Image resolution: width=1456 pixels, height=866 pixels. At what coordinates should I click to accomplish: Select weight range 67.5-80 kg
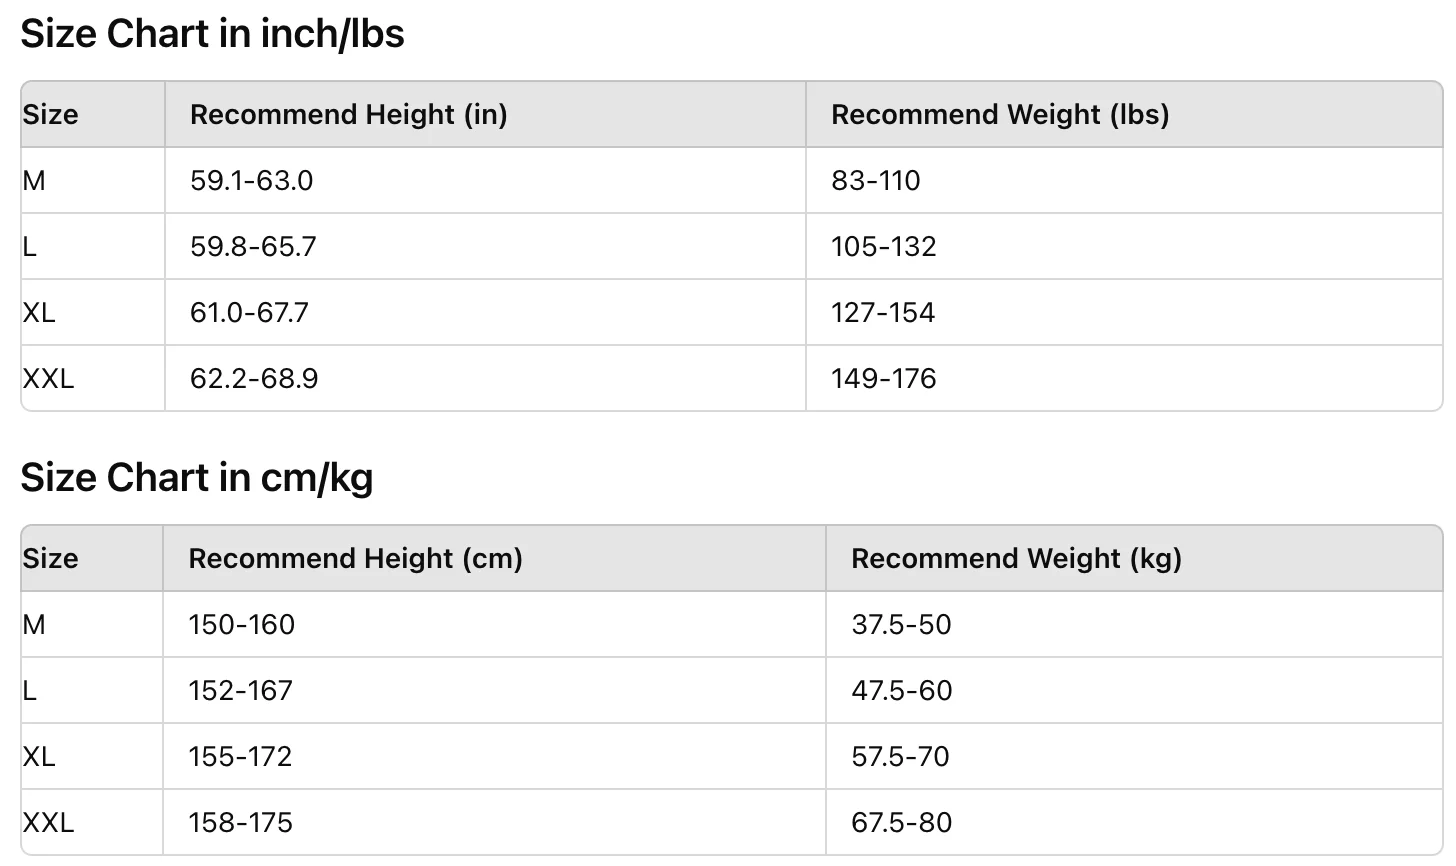(x=901, y=823)
